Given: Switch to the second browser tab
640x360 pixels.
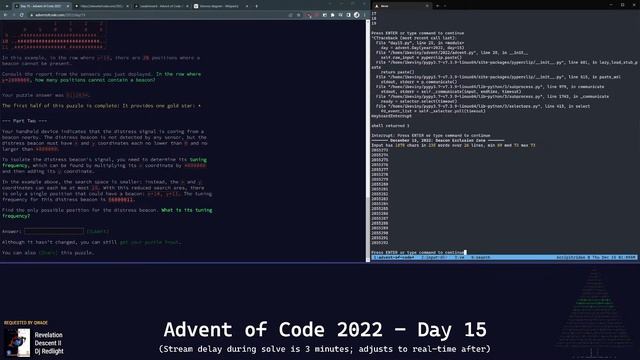Looking at the screenshot, I should tap(101, 6).
